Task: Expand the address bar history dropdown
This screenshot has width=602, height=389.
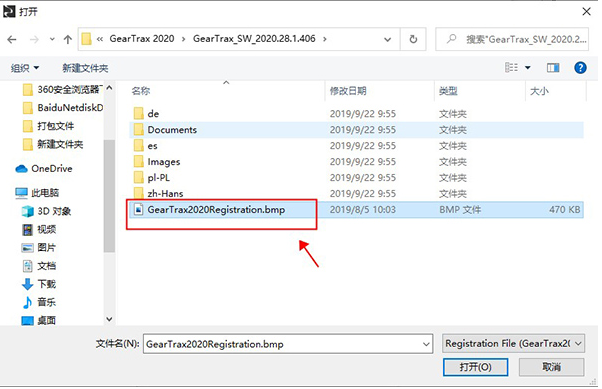Action: [x=387, y=39]
